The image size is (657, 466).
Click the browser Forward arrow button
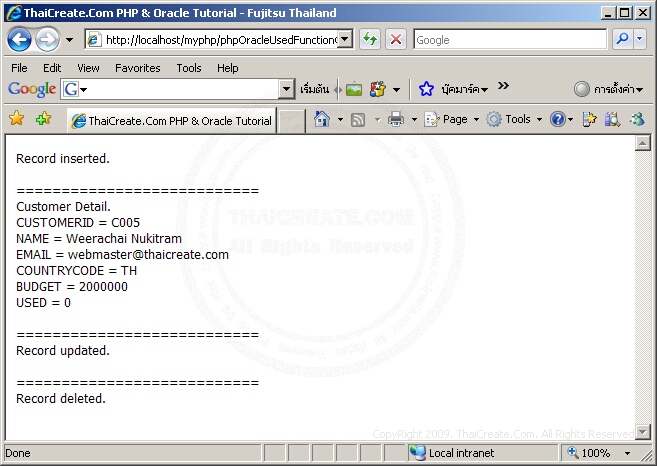click(x=47, y=40)
